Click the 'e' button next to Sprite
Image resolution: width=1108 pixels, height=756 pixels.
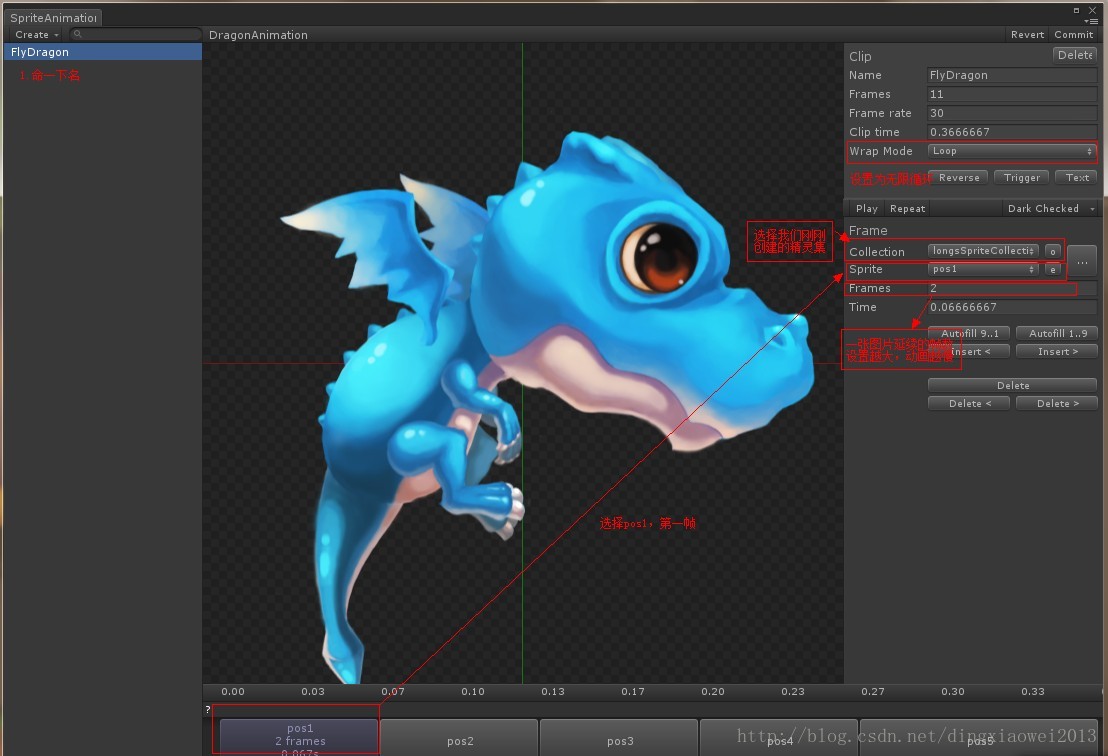(x=1052, y=269)
